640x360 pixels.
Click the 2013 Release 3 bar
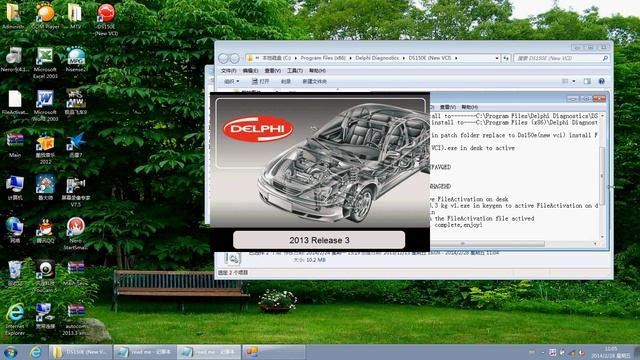[x=319, y=240]
